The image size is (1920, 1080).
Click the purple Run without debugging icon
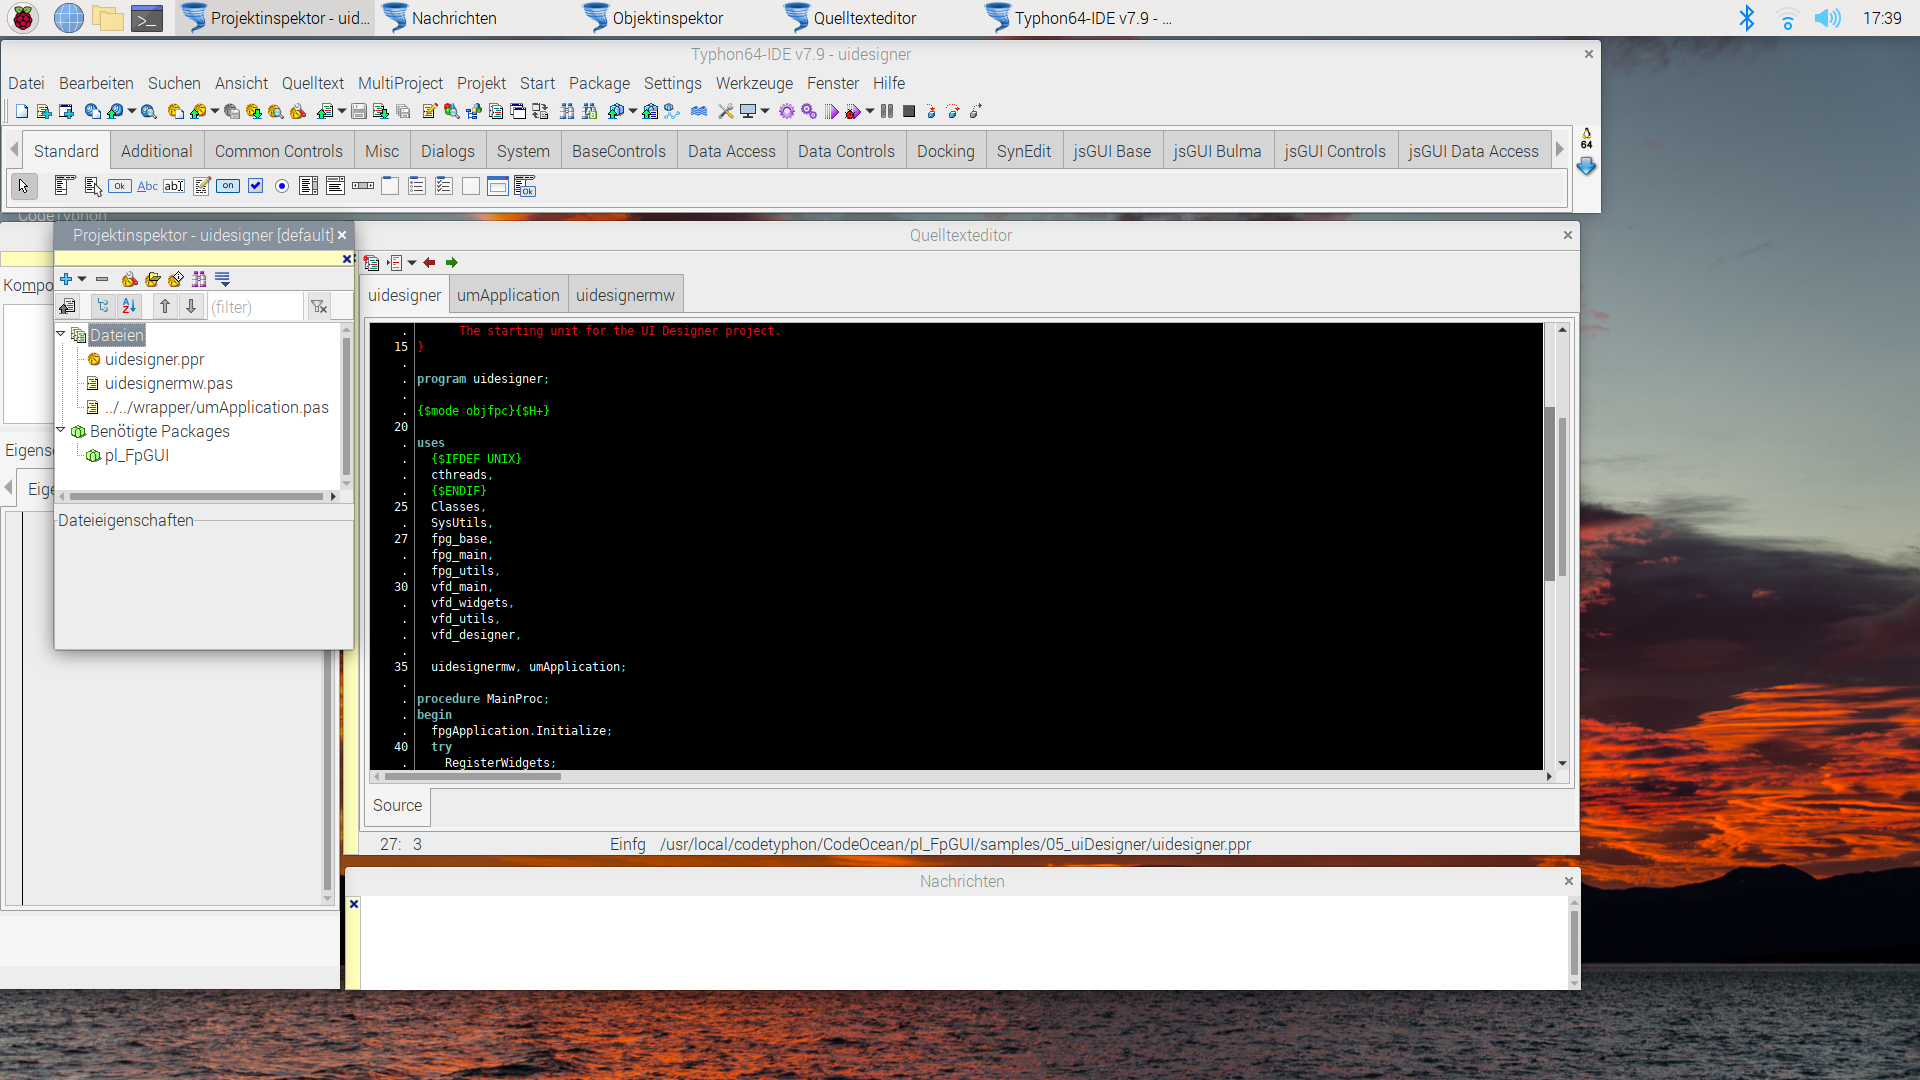coord(832,111)
